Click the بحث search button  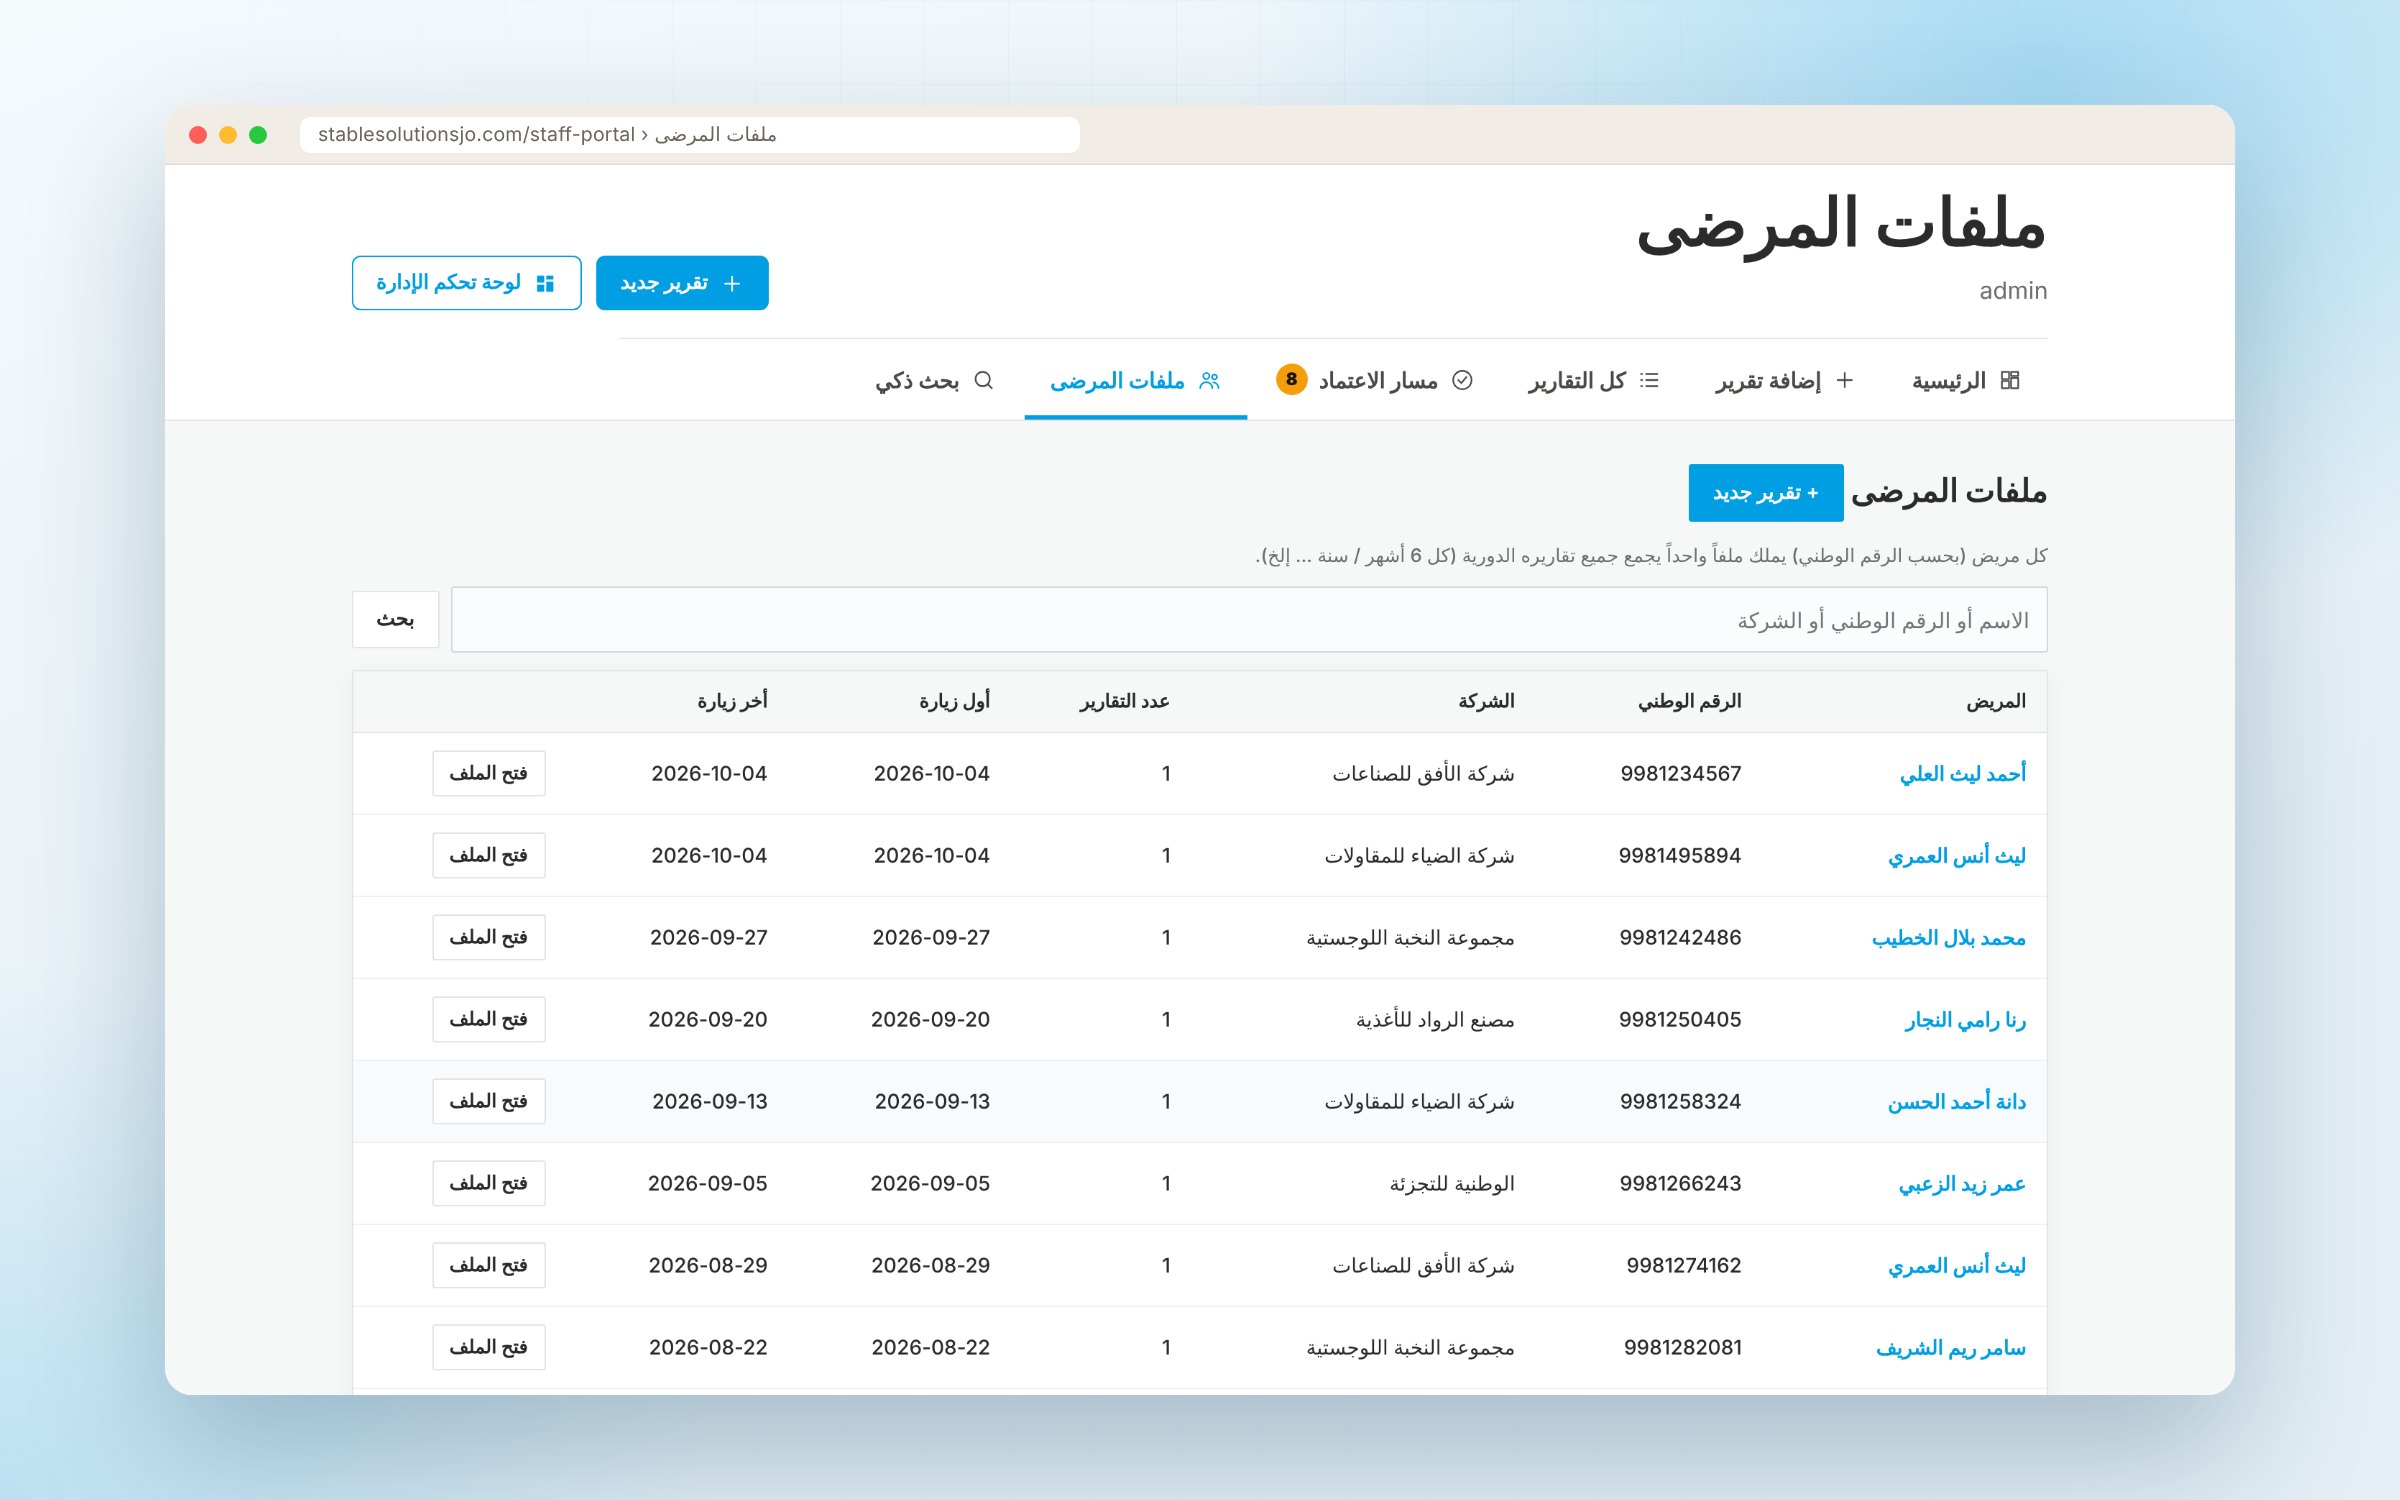[395, 620]
